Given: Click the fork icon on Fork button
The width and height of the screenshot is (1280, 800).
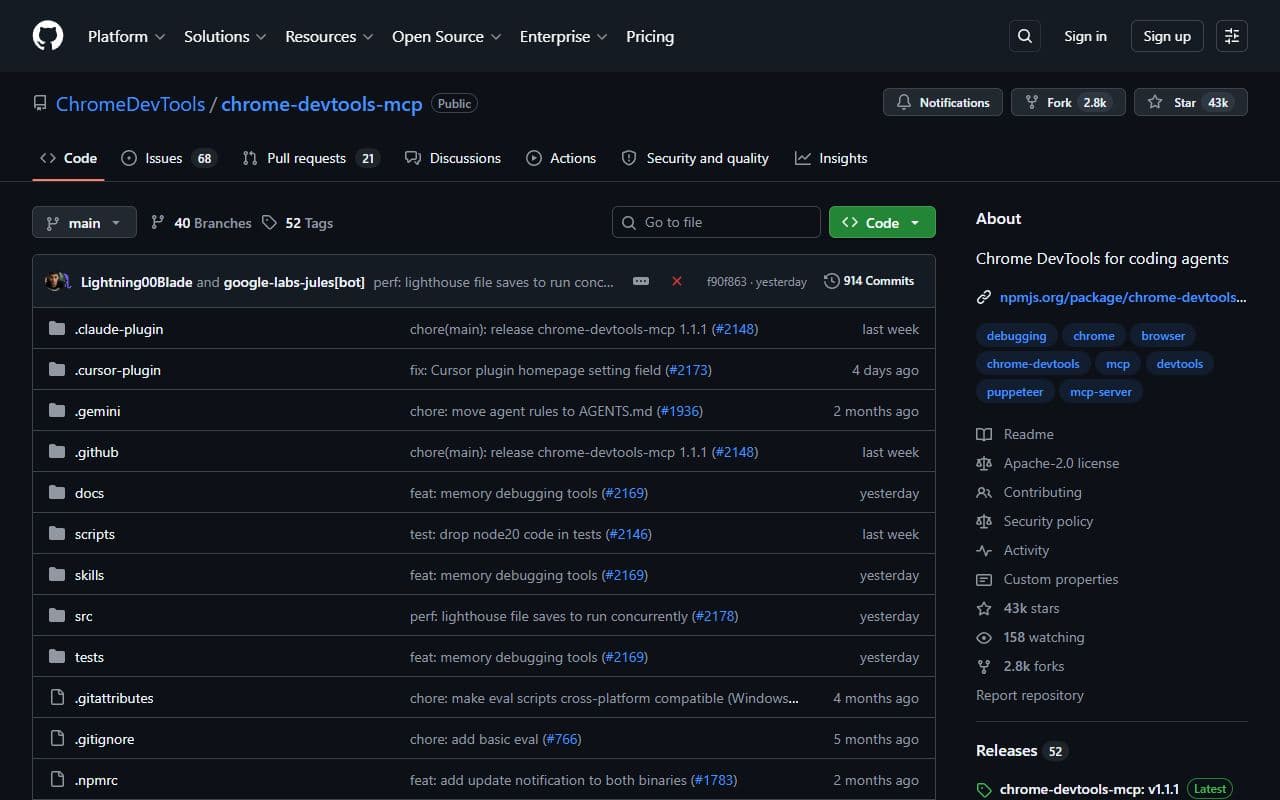Looking at the screenshot, I should (x=1032, y=102).
